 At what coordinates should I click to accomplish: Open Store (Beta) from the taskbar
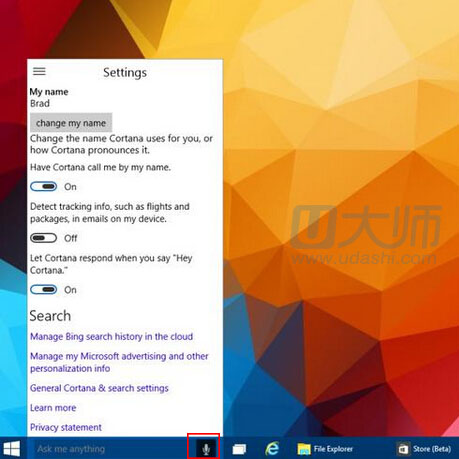tap(425, 449)
